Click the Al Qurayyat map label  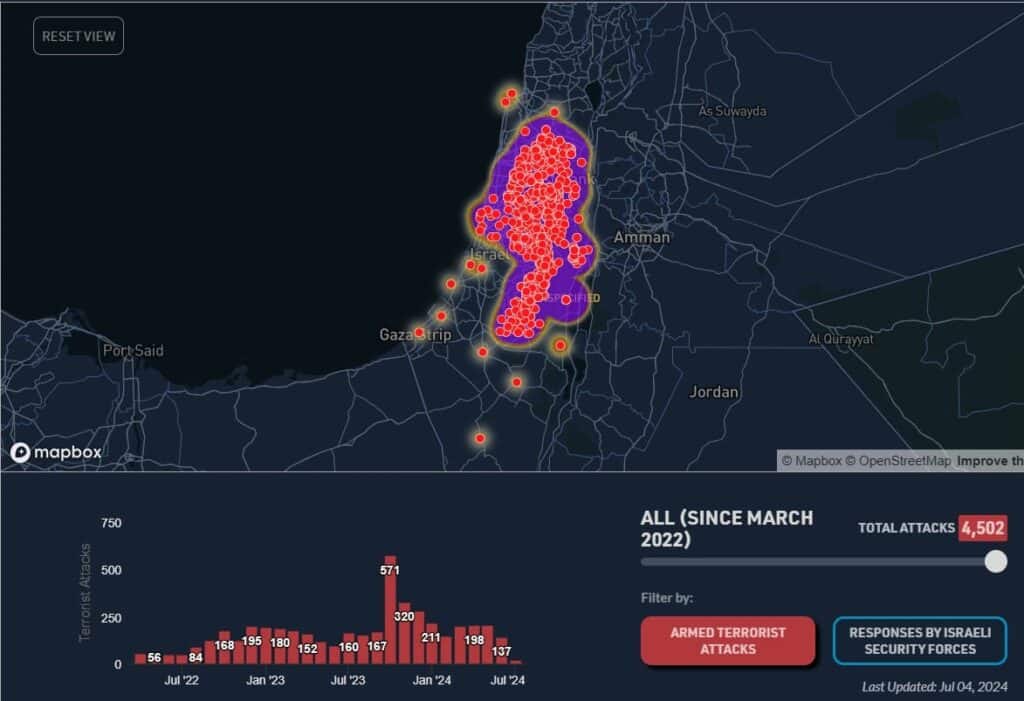(x=841, y=339)
